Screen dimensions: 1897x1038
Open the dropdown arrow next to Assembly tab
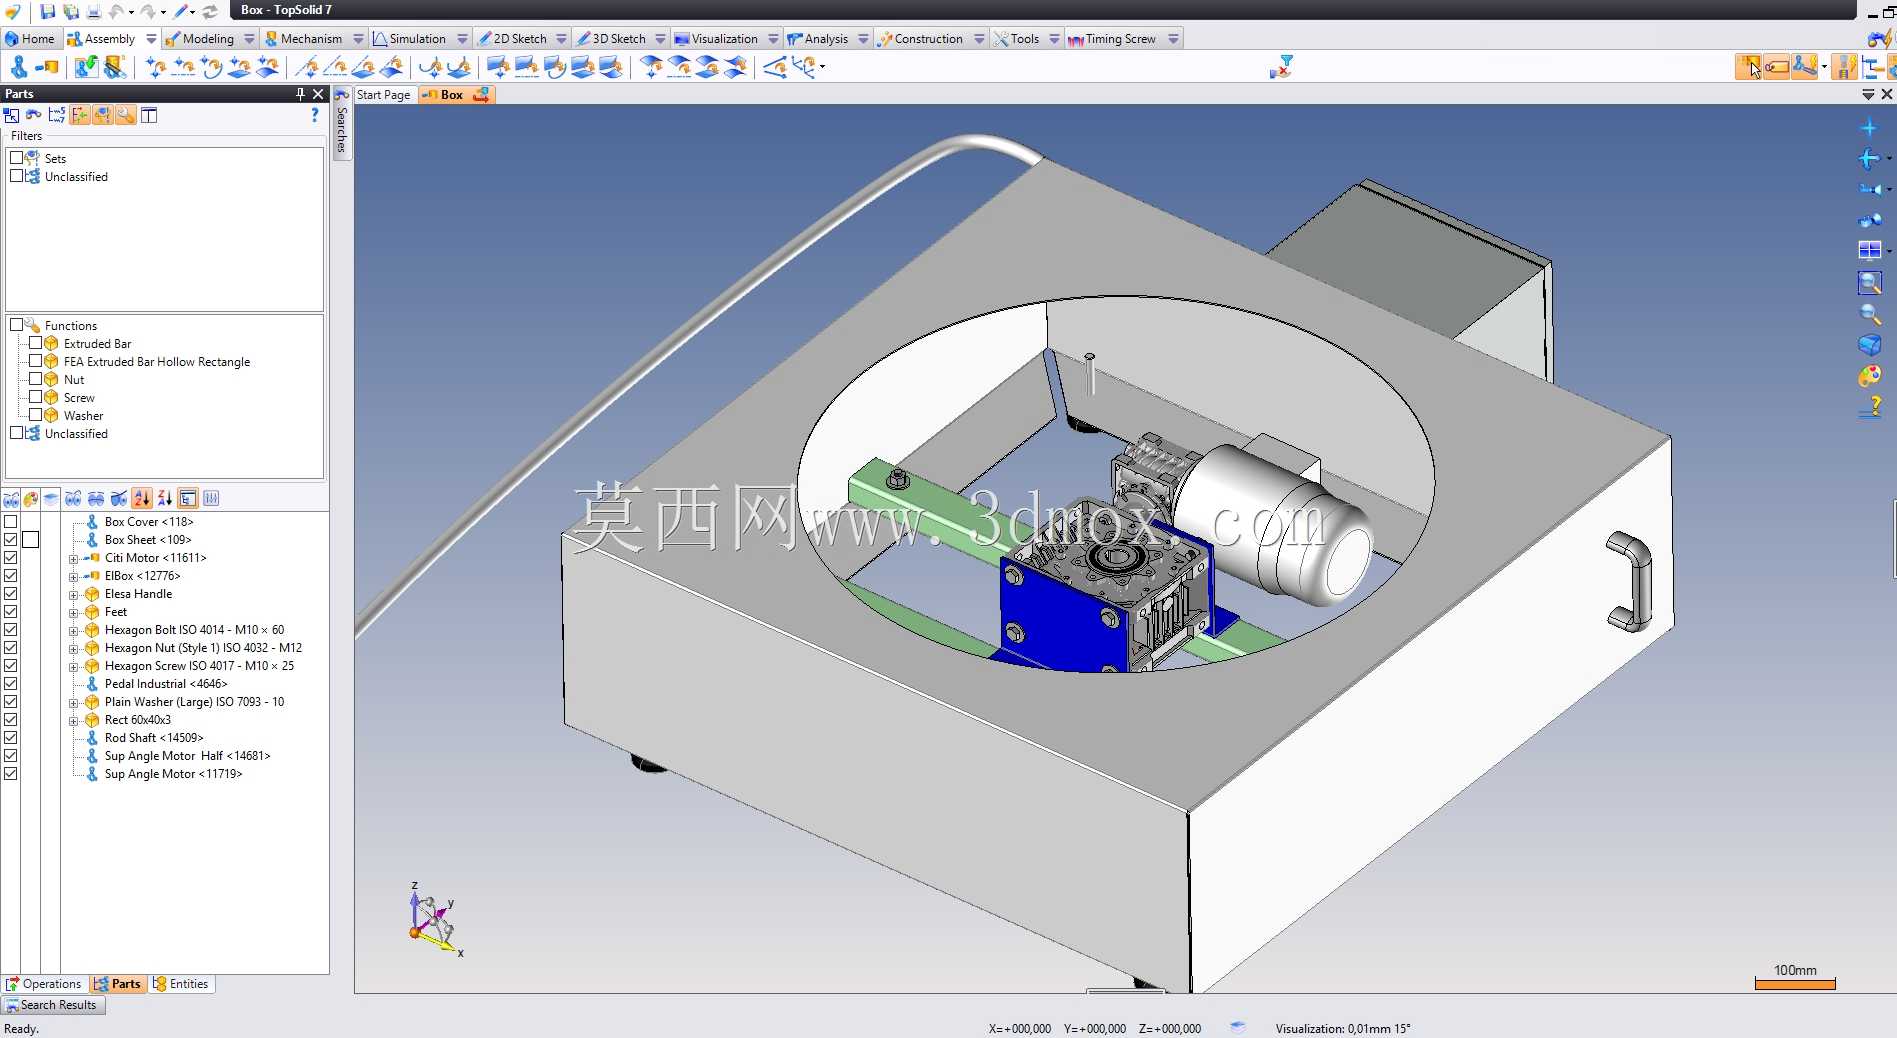click(x=151, y=39)
